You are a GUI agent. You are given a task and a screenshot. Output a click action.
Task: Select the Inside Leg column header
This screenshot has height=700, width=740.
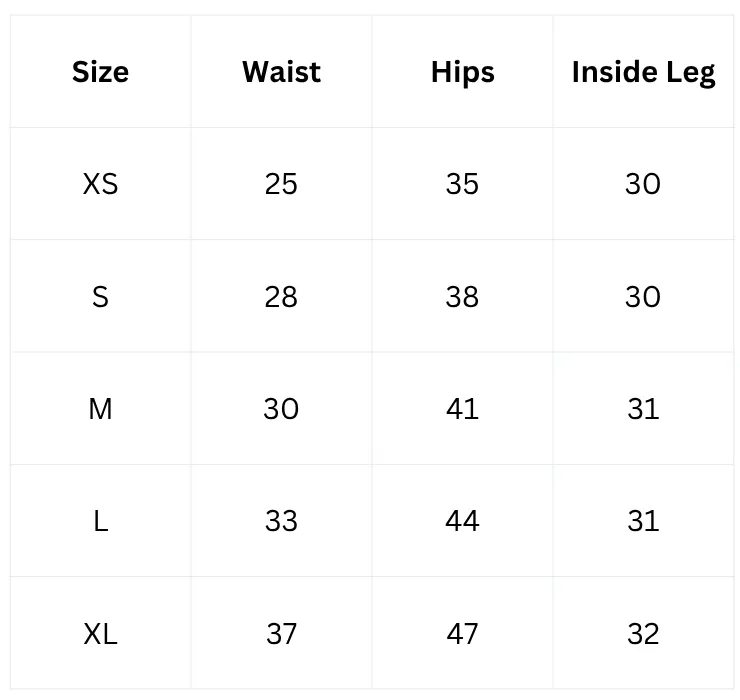tap(643, 73)
